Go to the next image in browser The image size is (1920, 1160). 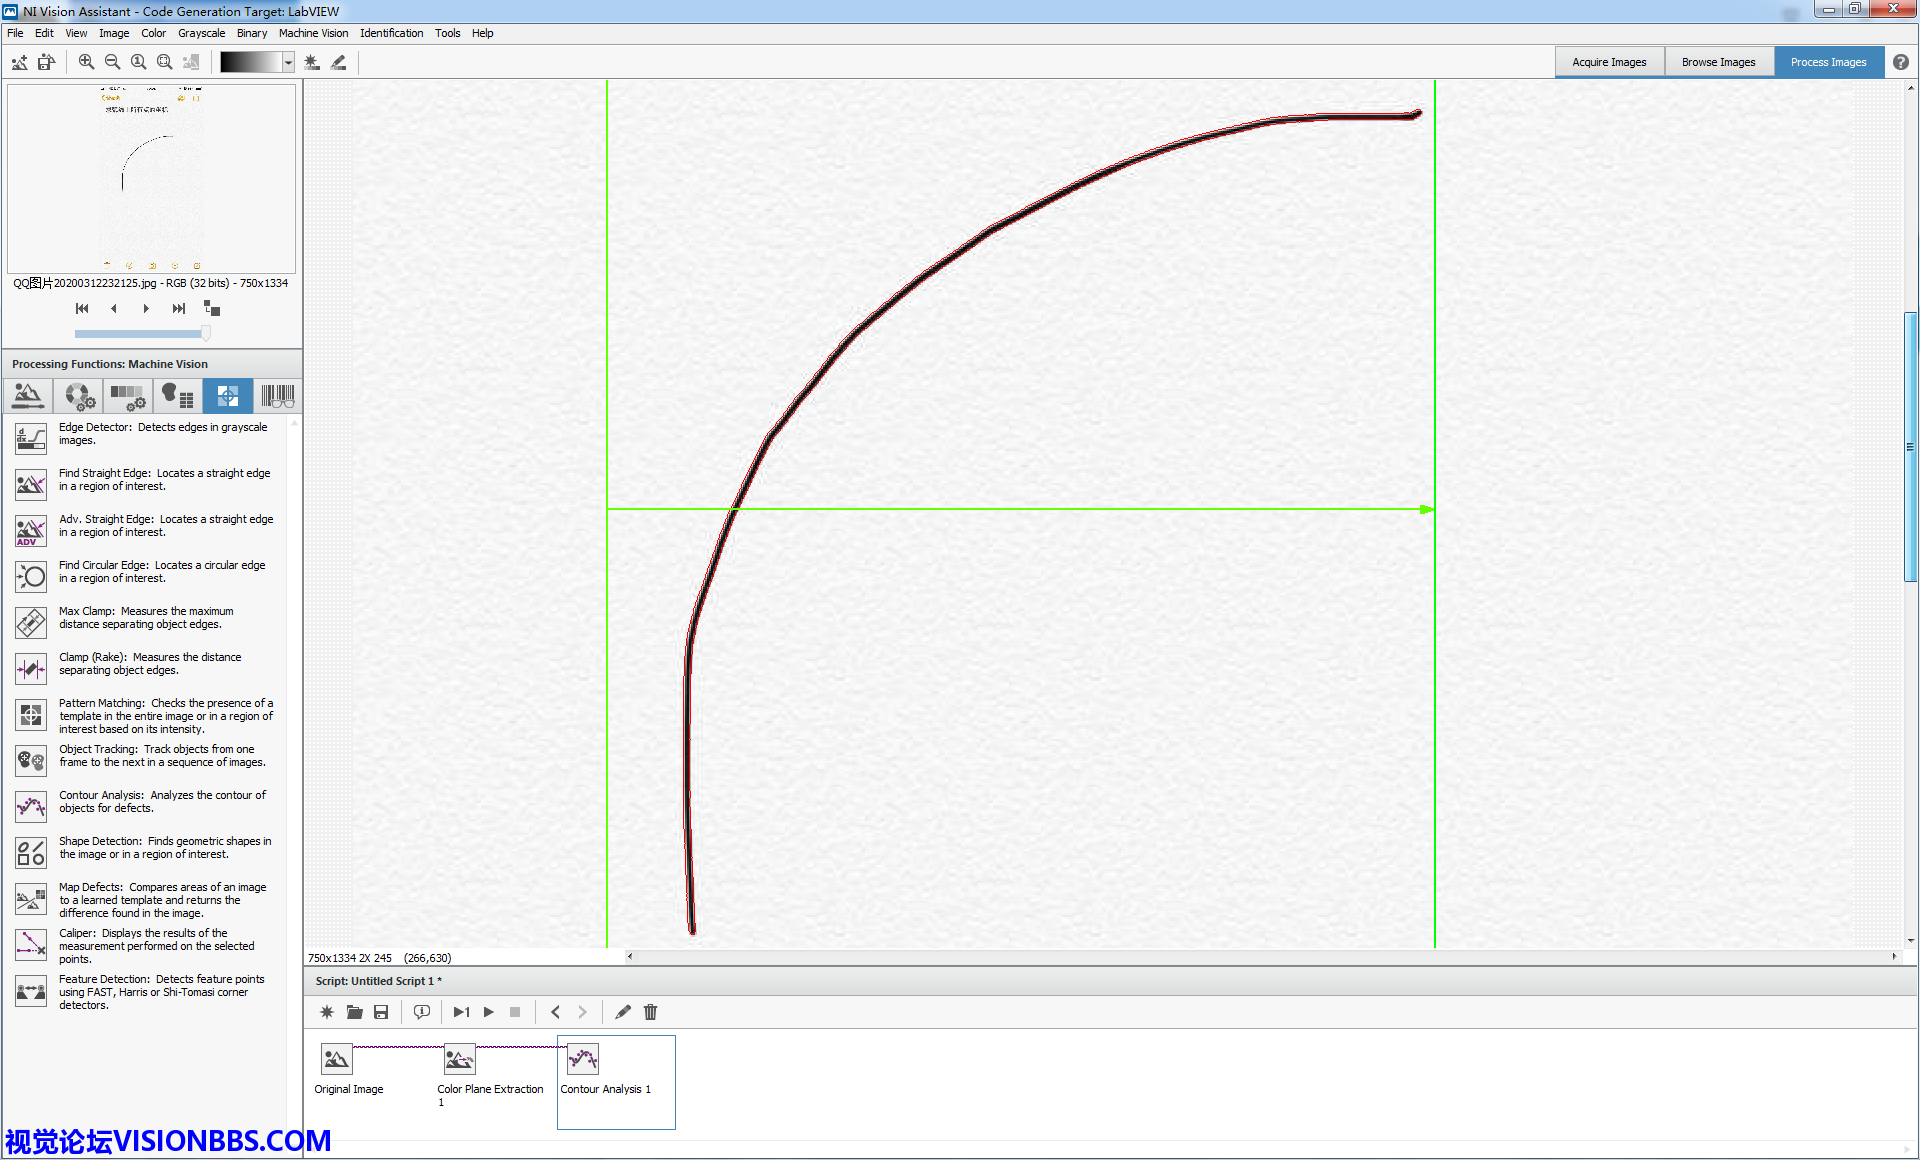146,308
